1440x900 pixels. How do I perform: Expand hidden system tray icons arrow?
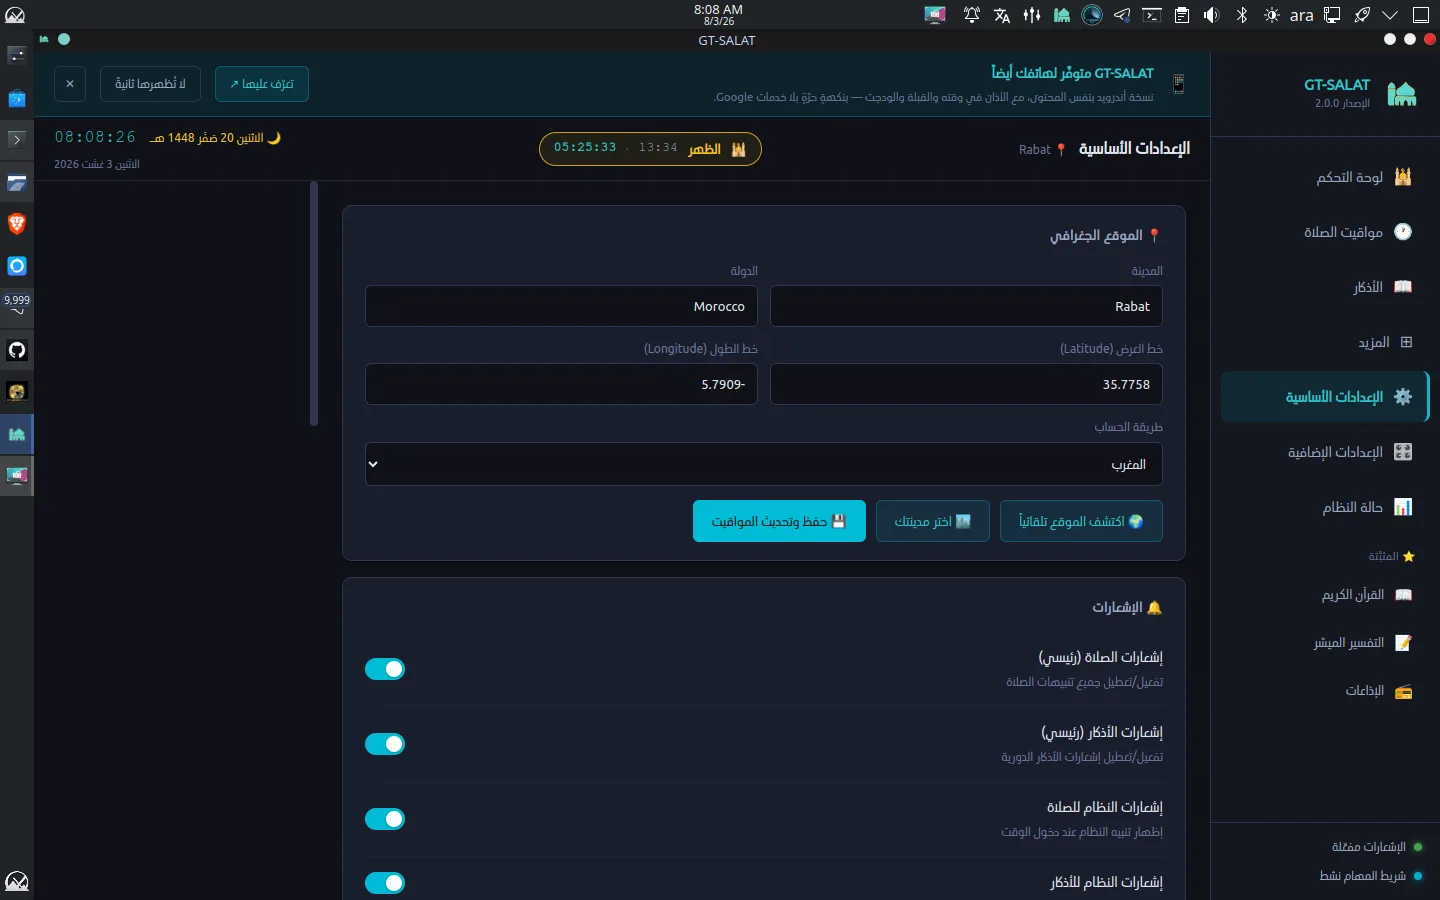coord(1390,15)
